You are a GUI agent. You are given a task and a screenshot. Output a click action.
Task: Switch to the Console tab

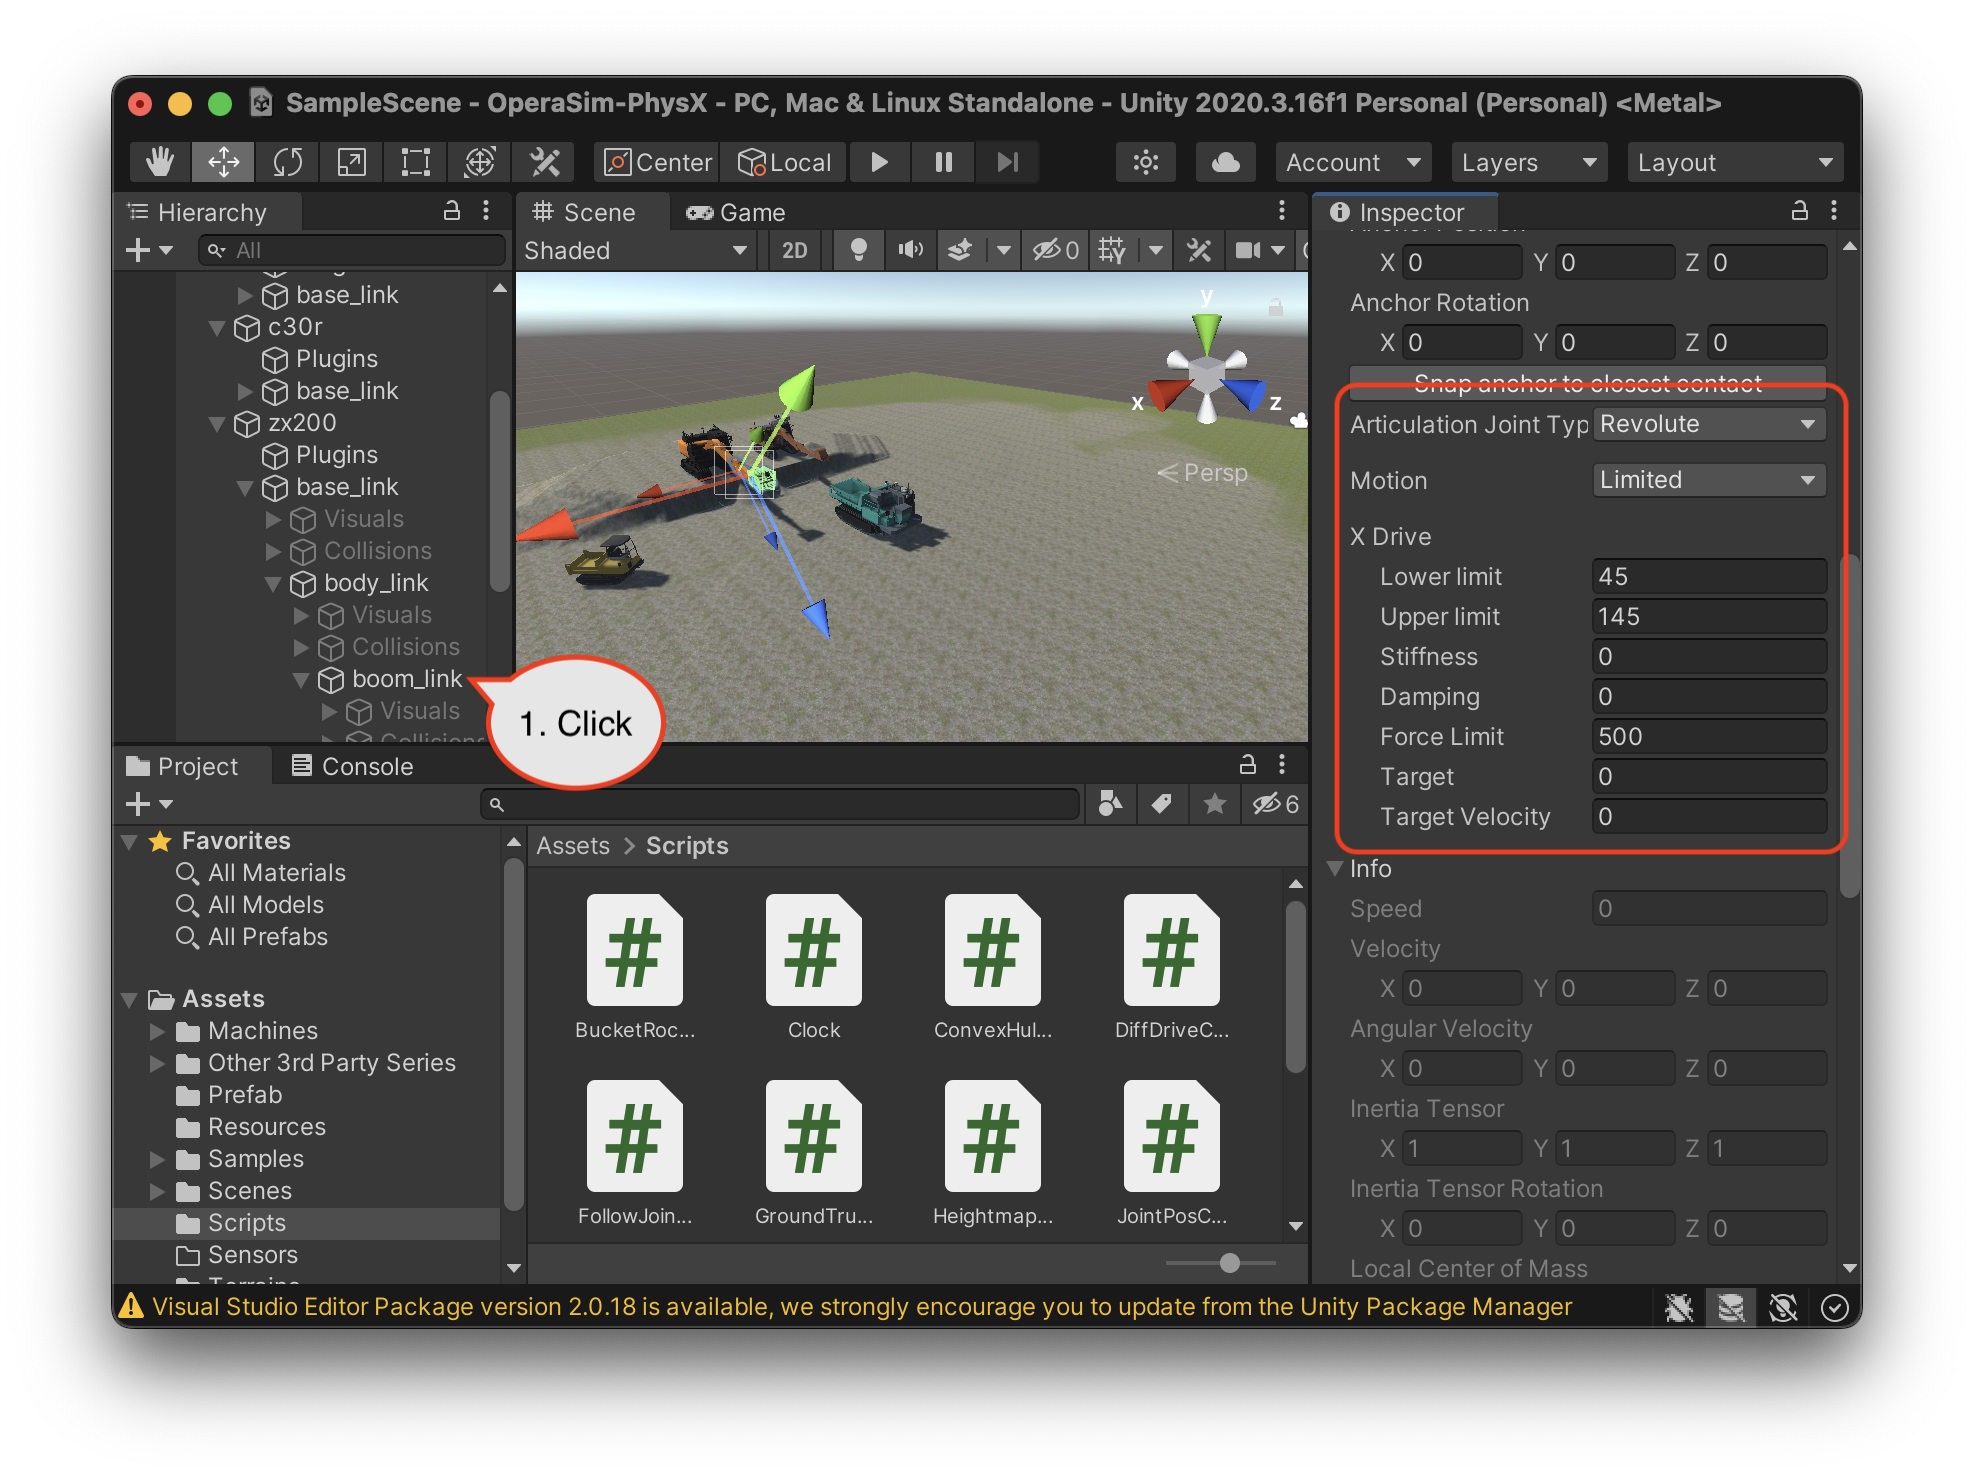pyautogui.click(x=352, y=766)
